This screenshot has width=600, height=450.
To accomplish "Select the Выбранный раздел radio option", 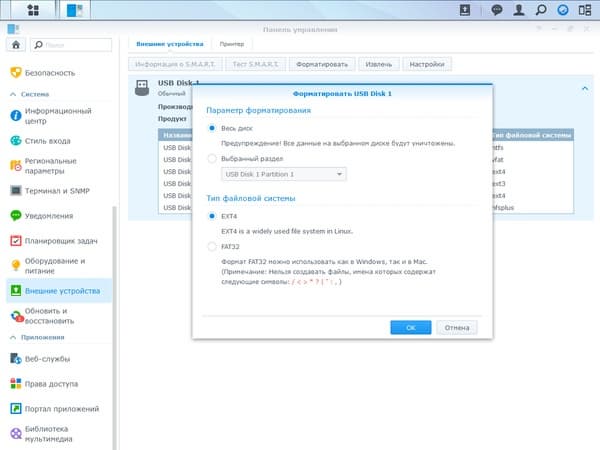I will pyautogui.click(x=212, y=158).
